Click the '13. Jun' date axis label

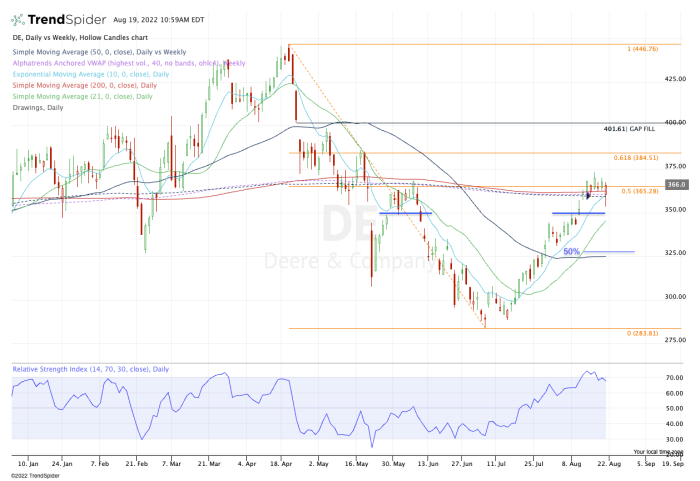click(x=428, y=464)
